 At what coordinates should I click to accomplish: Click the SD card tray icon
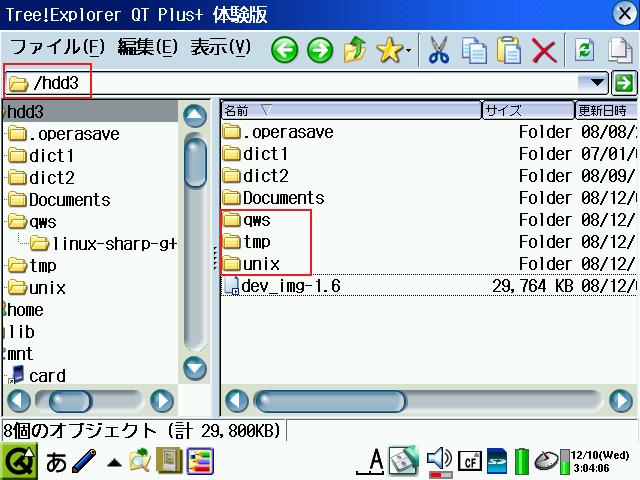(497, 461)
